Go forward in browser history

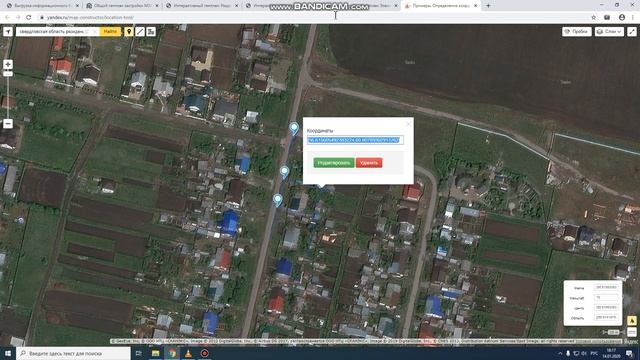click(x=18, y=17)
